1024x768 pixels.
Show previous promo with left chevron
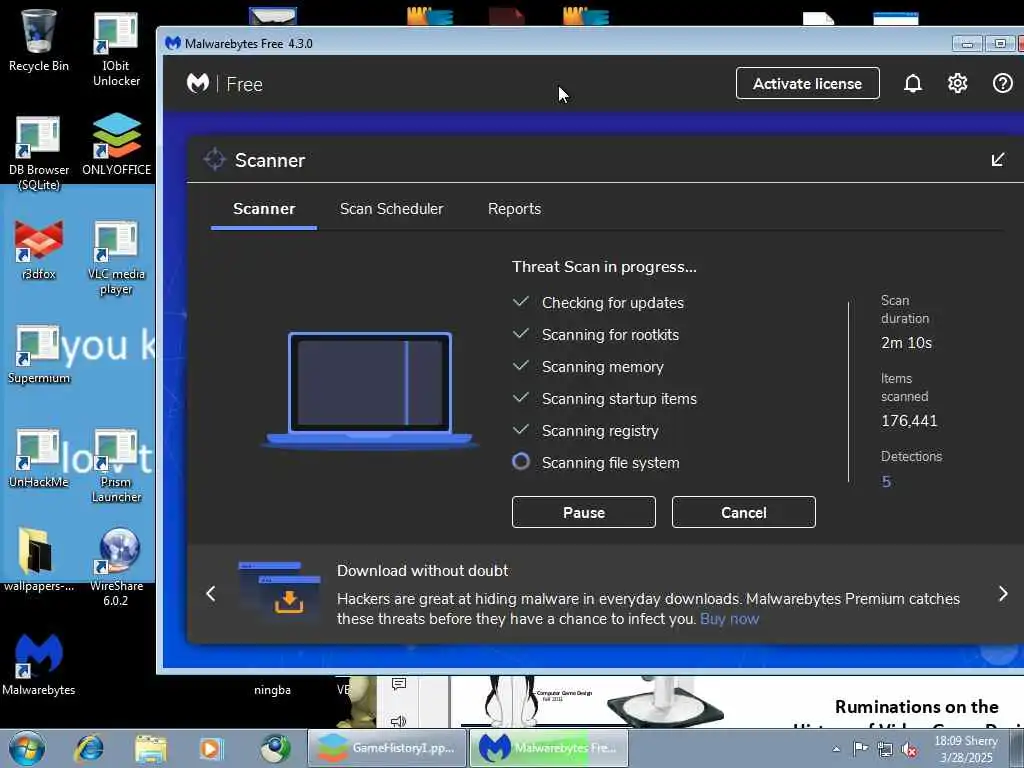(210, 594)
